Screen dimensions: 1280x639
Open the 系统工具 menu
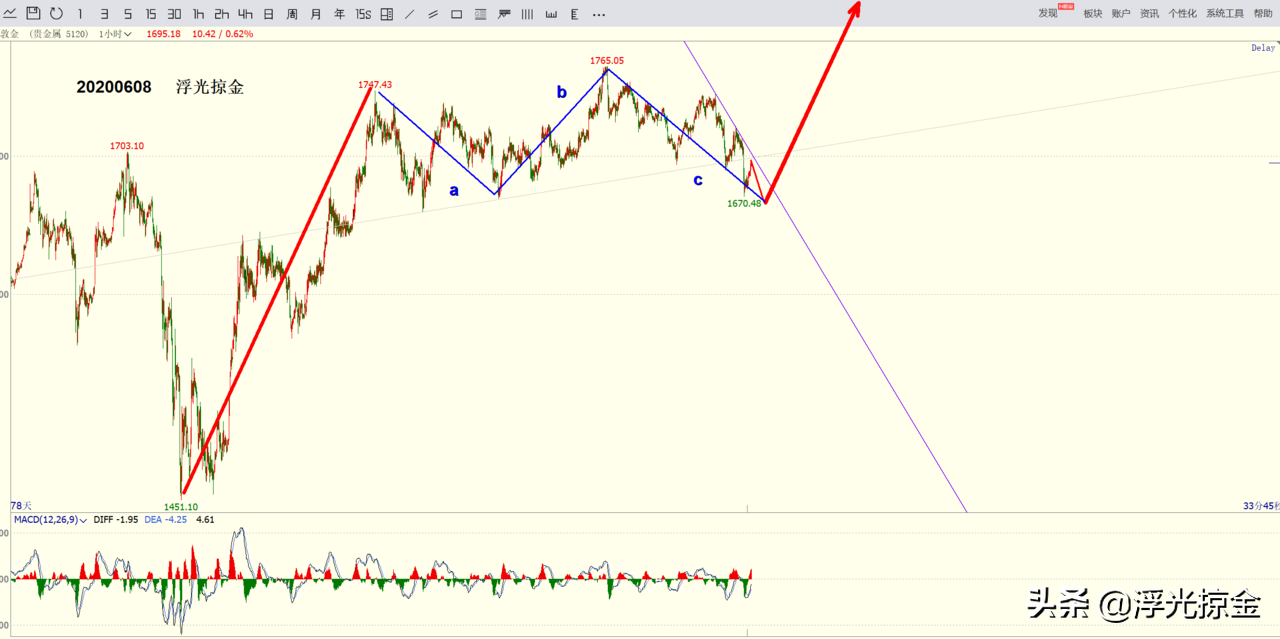click(x=1225, y=14)
